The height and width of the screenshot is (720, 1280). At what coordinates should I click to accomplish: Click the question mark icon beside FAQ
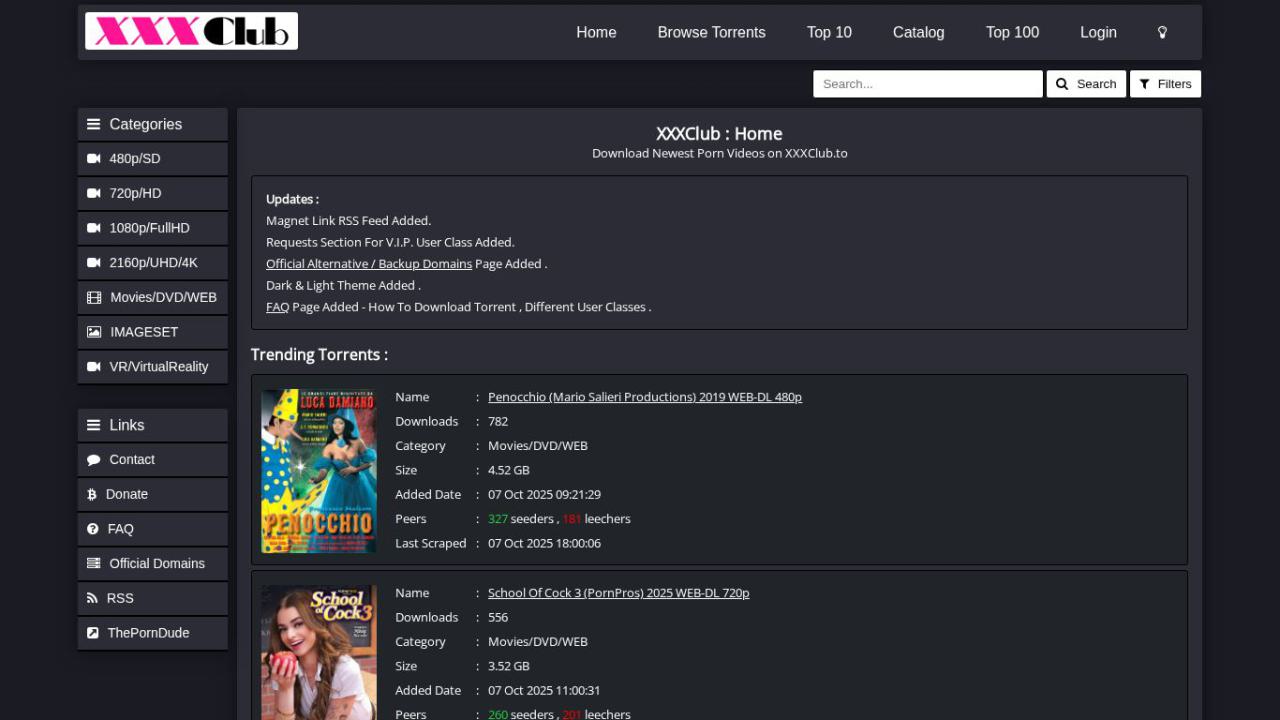[x=93, y=529]
